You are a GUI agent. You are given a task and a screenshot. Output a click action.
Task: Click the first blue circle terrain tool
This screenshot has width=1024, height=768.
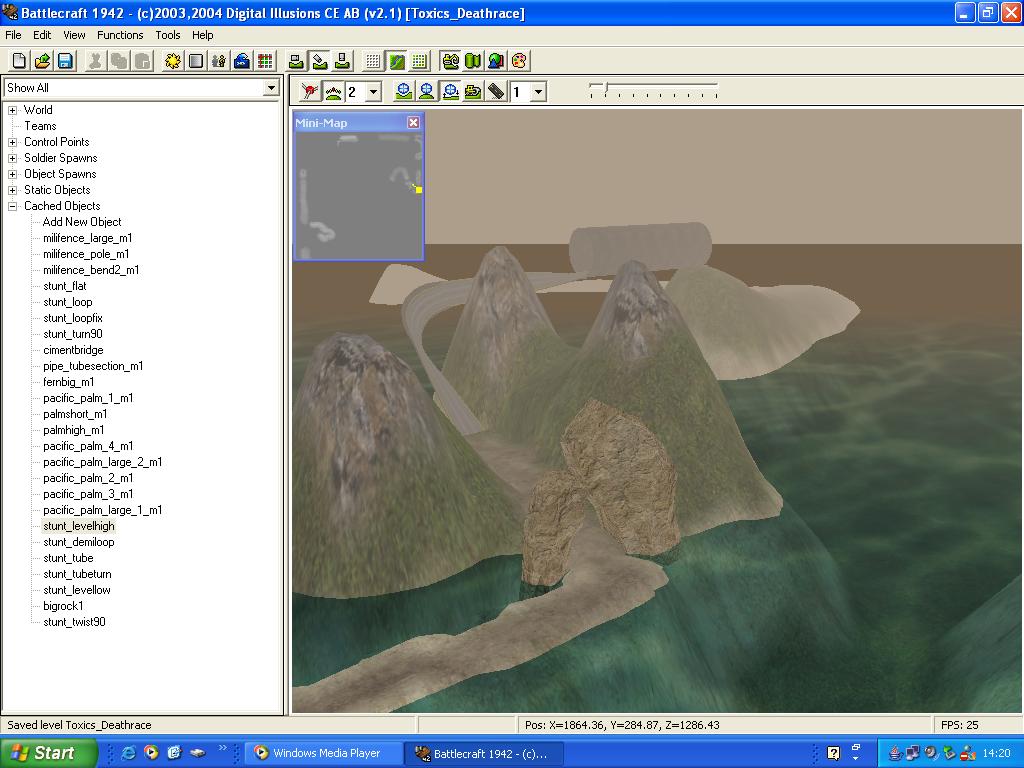click(x=404, y=91)
